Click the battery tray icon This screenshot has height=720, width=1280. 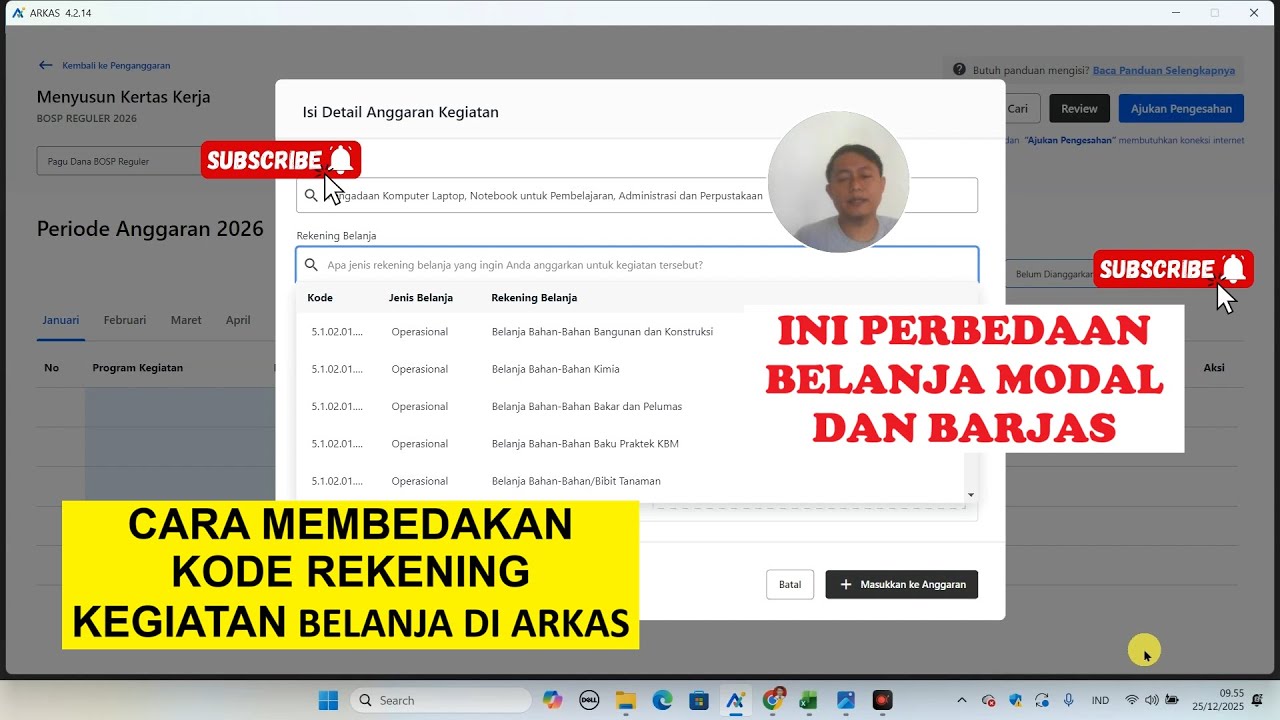1171,700
